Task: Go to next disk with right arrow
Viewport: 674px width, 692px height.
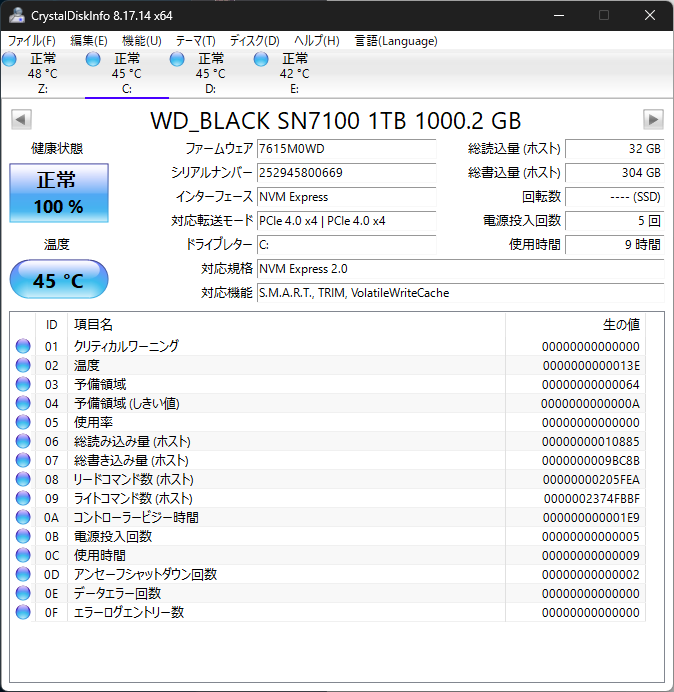Action: click(x=653, y=120)
